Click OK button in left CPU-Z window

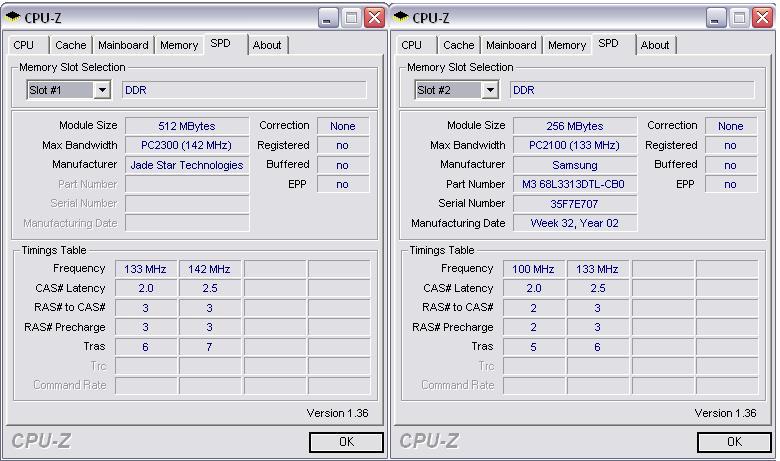pyautogui.click(x=346, y=442)
